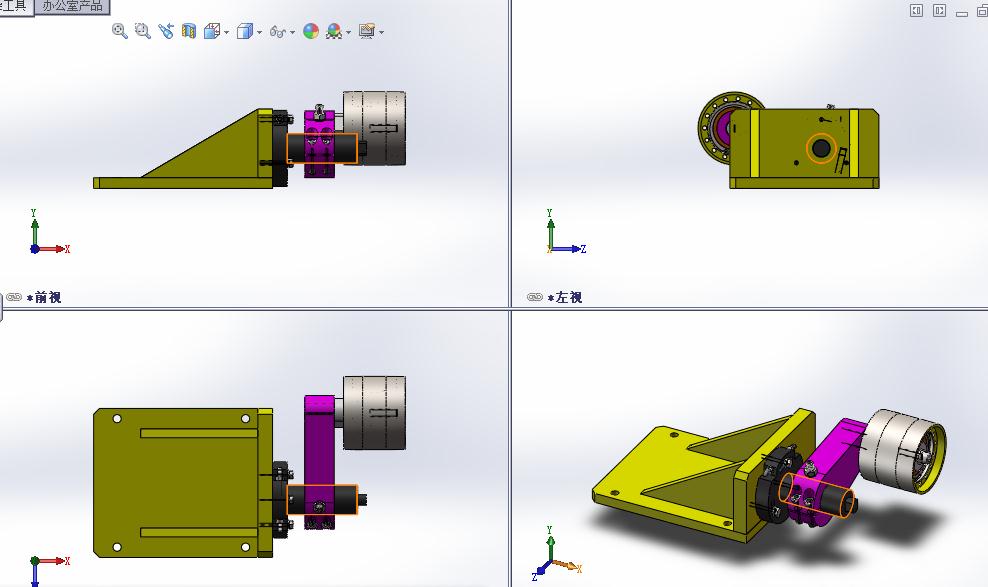Expand the Apply Scene dropdown arrow
Image resolution: width=988 pixels, height=587 pixels.
[x=348, y=32]
